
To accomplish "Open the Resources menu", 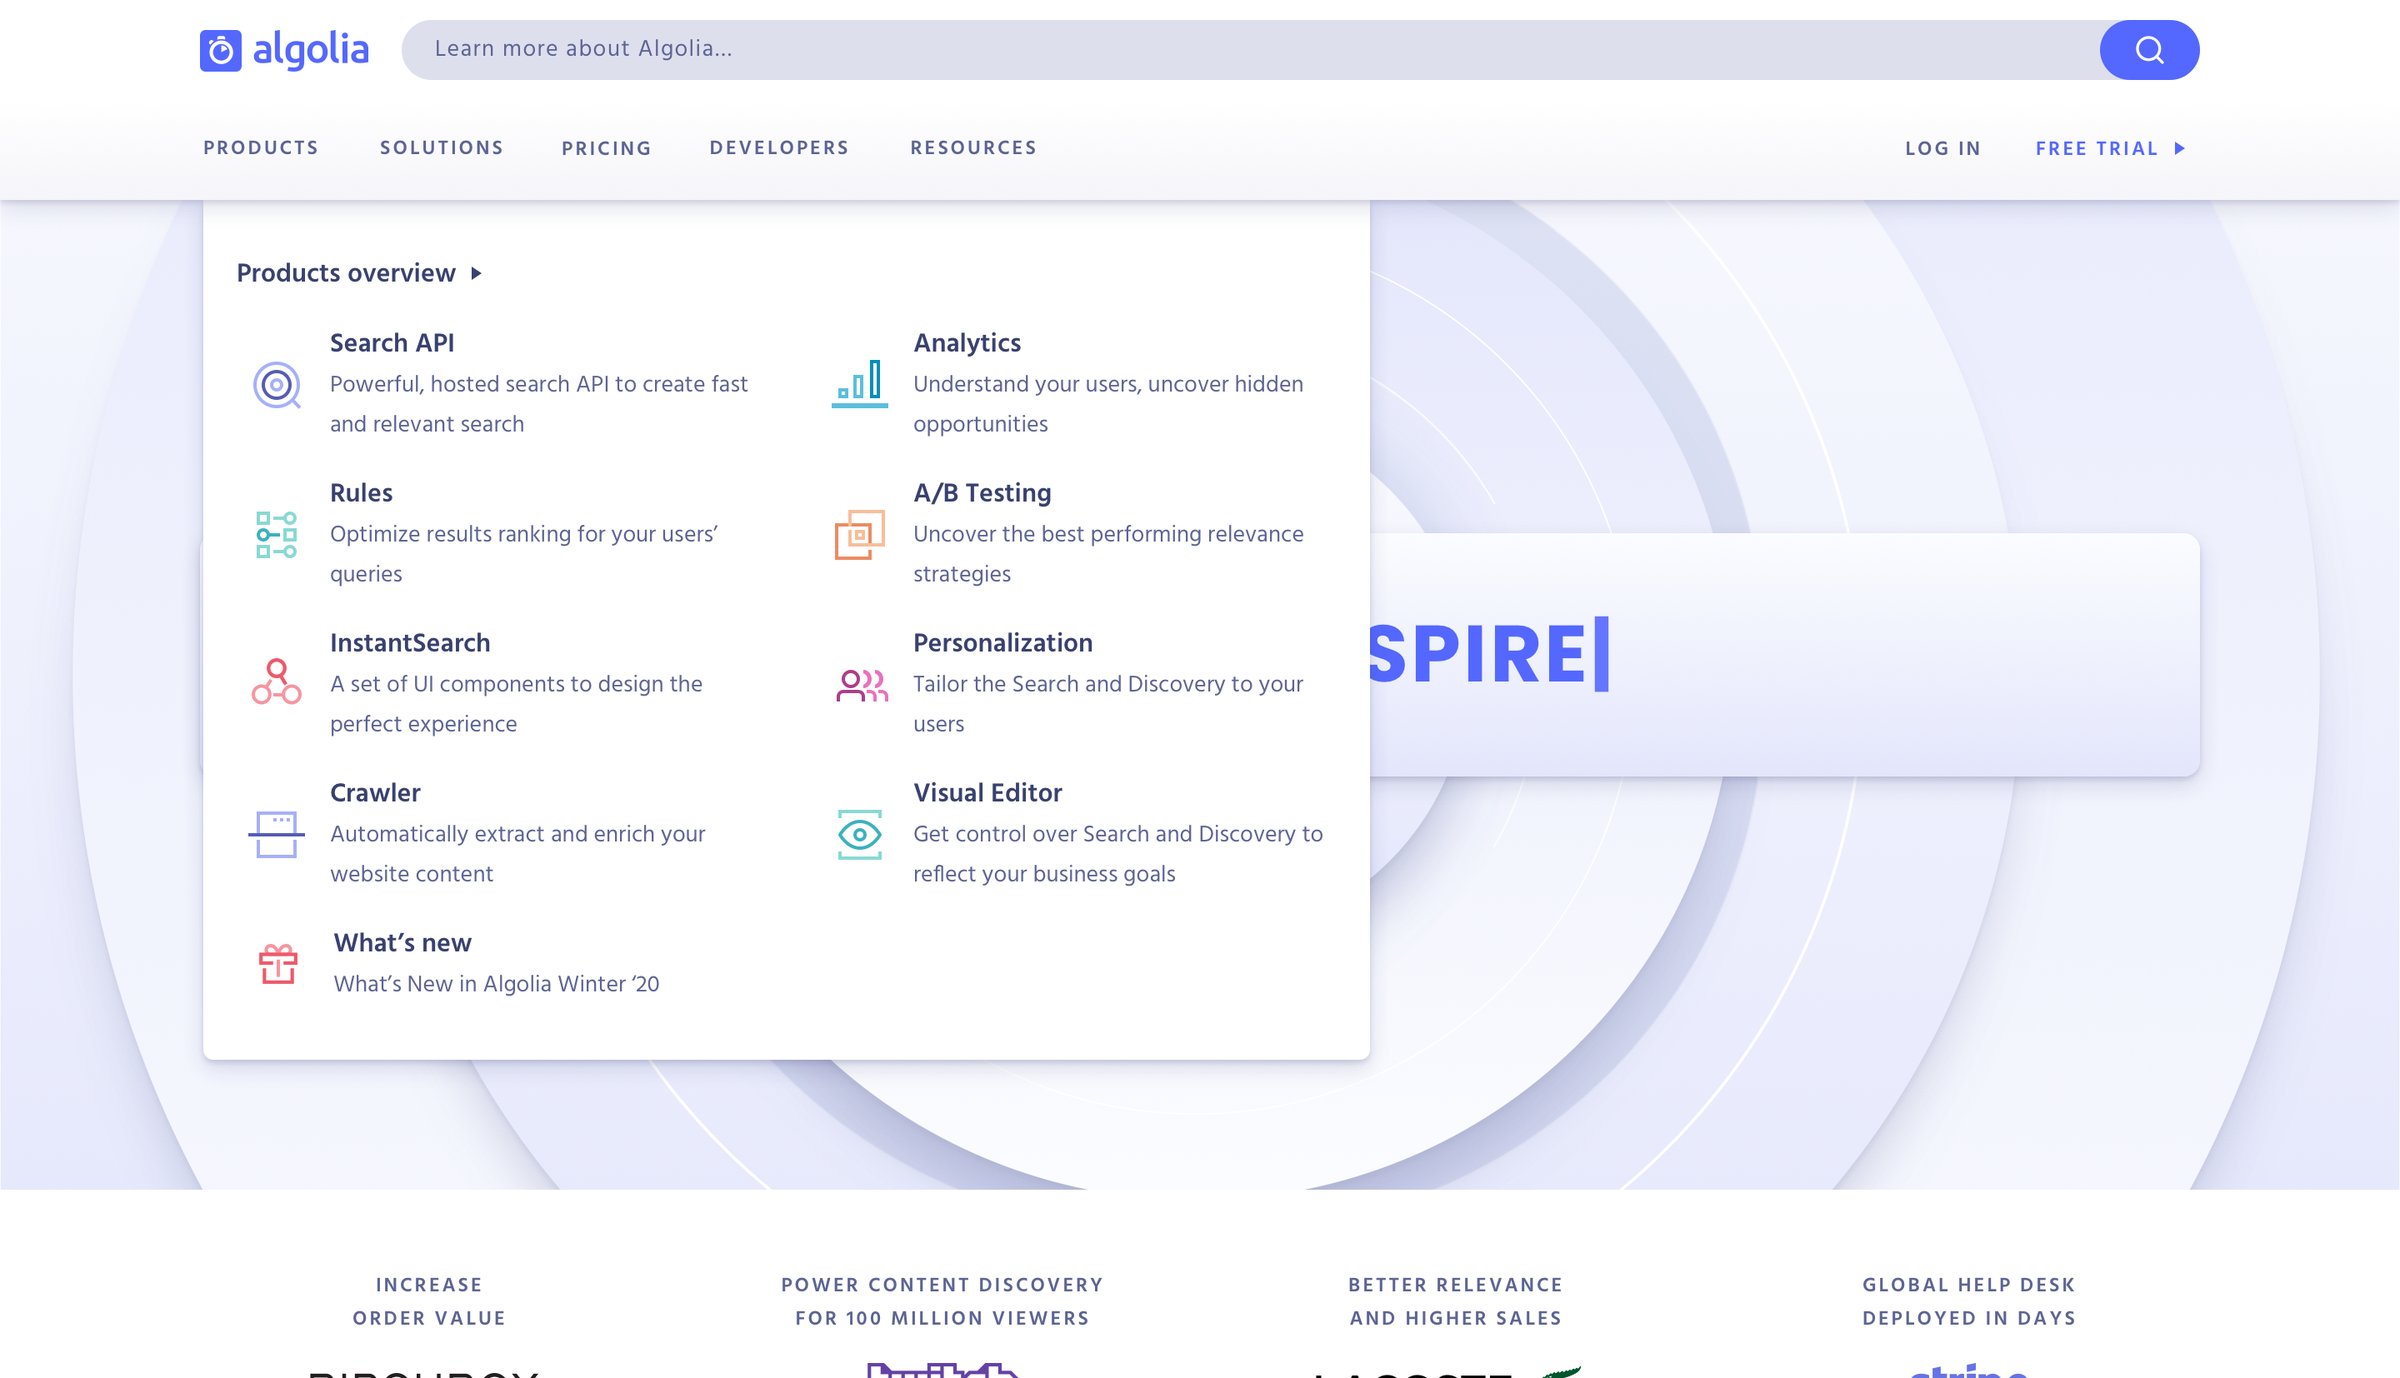I will click(x=974, y=148).
